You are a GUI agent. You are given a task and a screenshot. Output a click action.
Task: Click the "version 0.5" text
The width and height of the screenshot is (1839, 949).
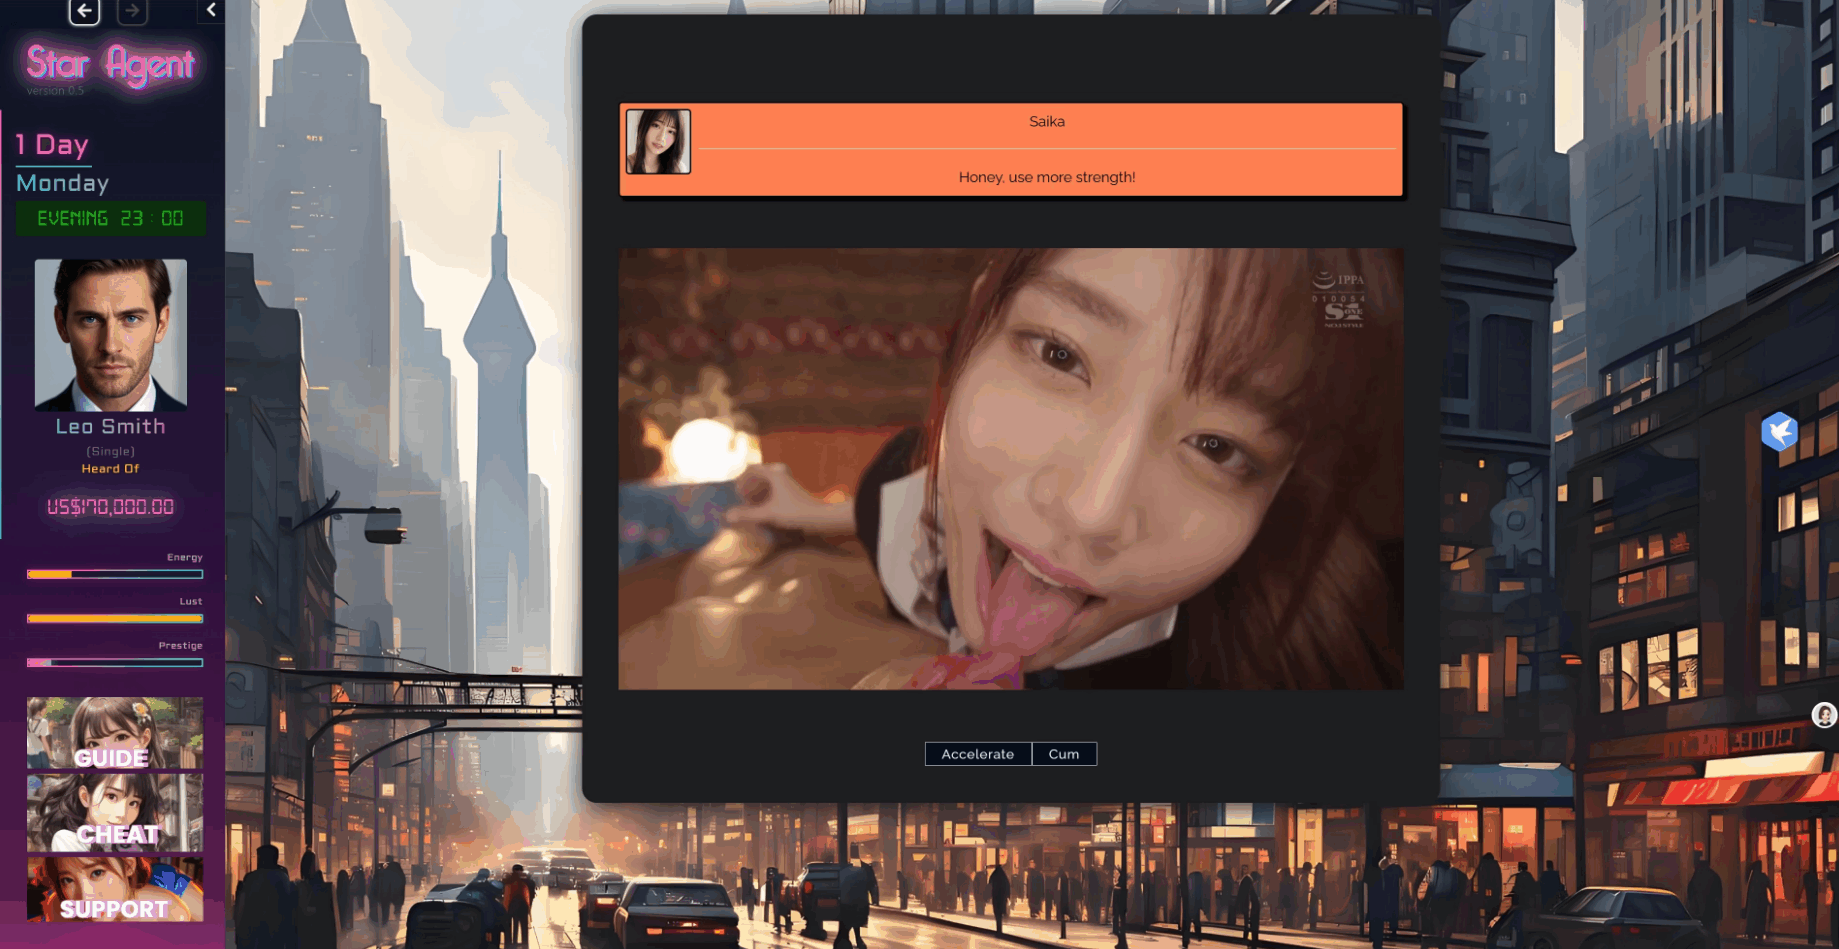click(55, 91)
